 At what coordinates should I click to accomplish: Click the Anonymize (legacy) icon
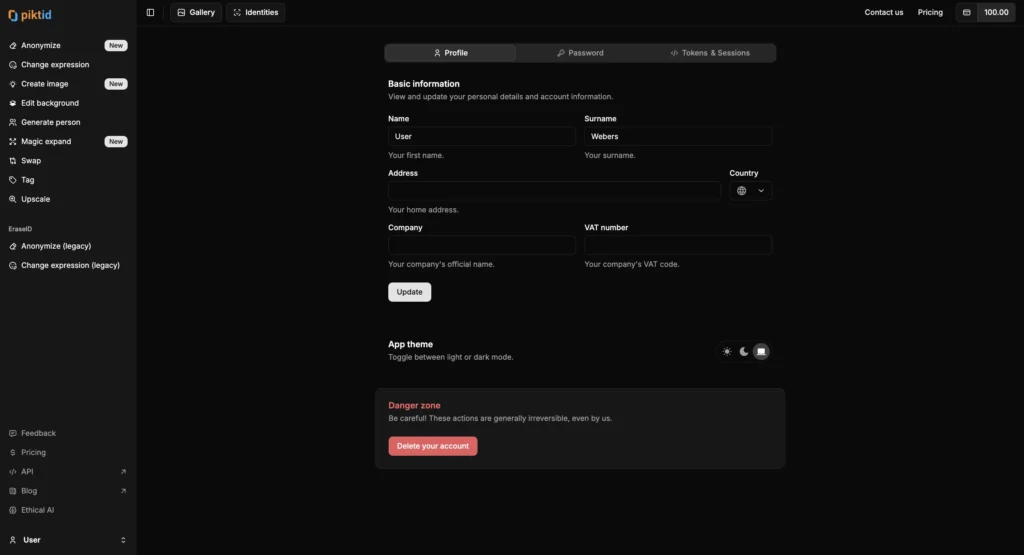[x=12, y=246]
